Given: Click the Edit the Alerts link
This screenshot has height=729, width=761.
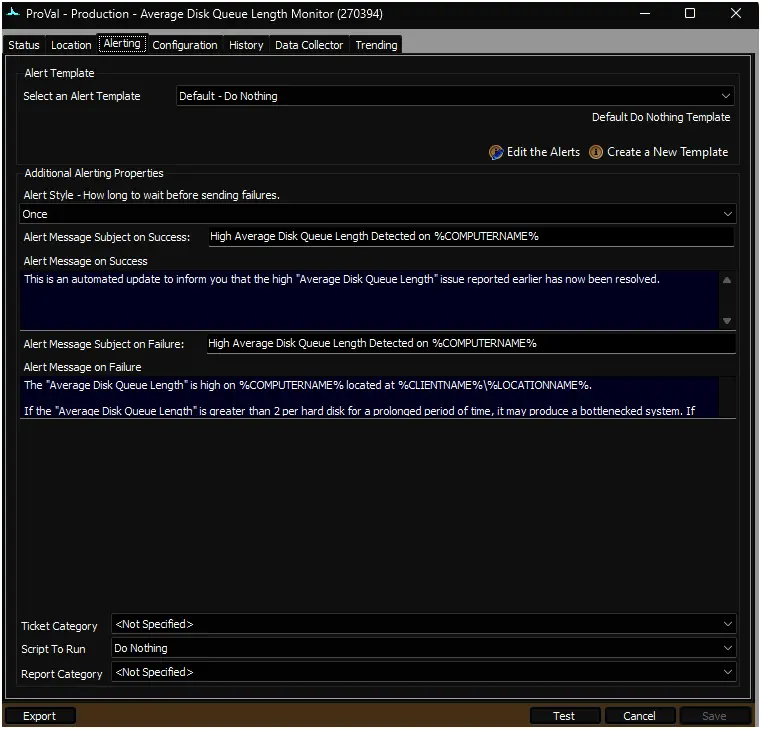Looking at the screenshot, I should point(543,152).
